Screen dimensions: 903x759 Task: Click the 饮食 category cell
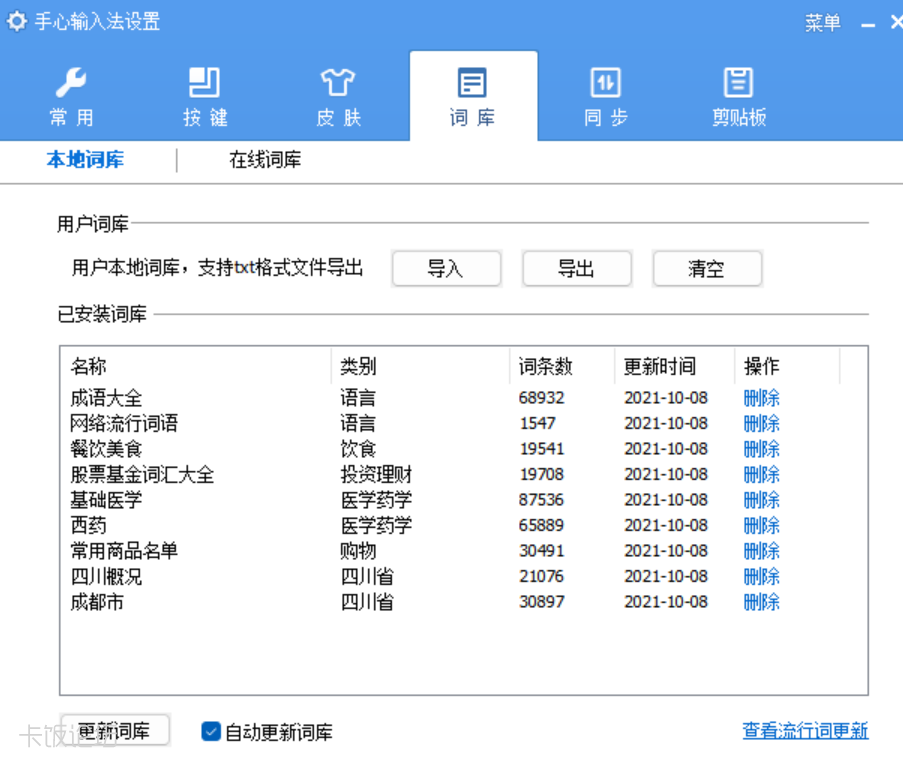pos(358,449)
